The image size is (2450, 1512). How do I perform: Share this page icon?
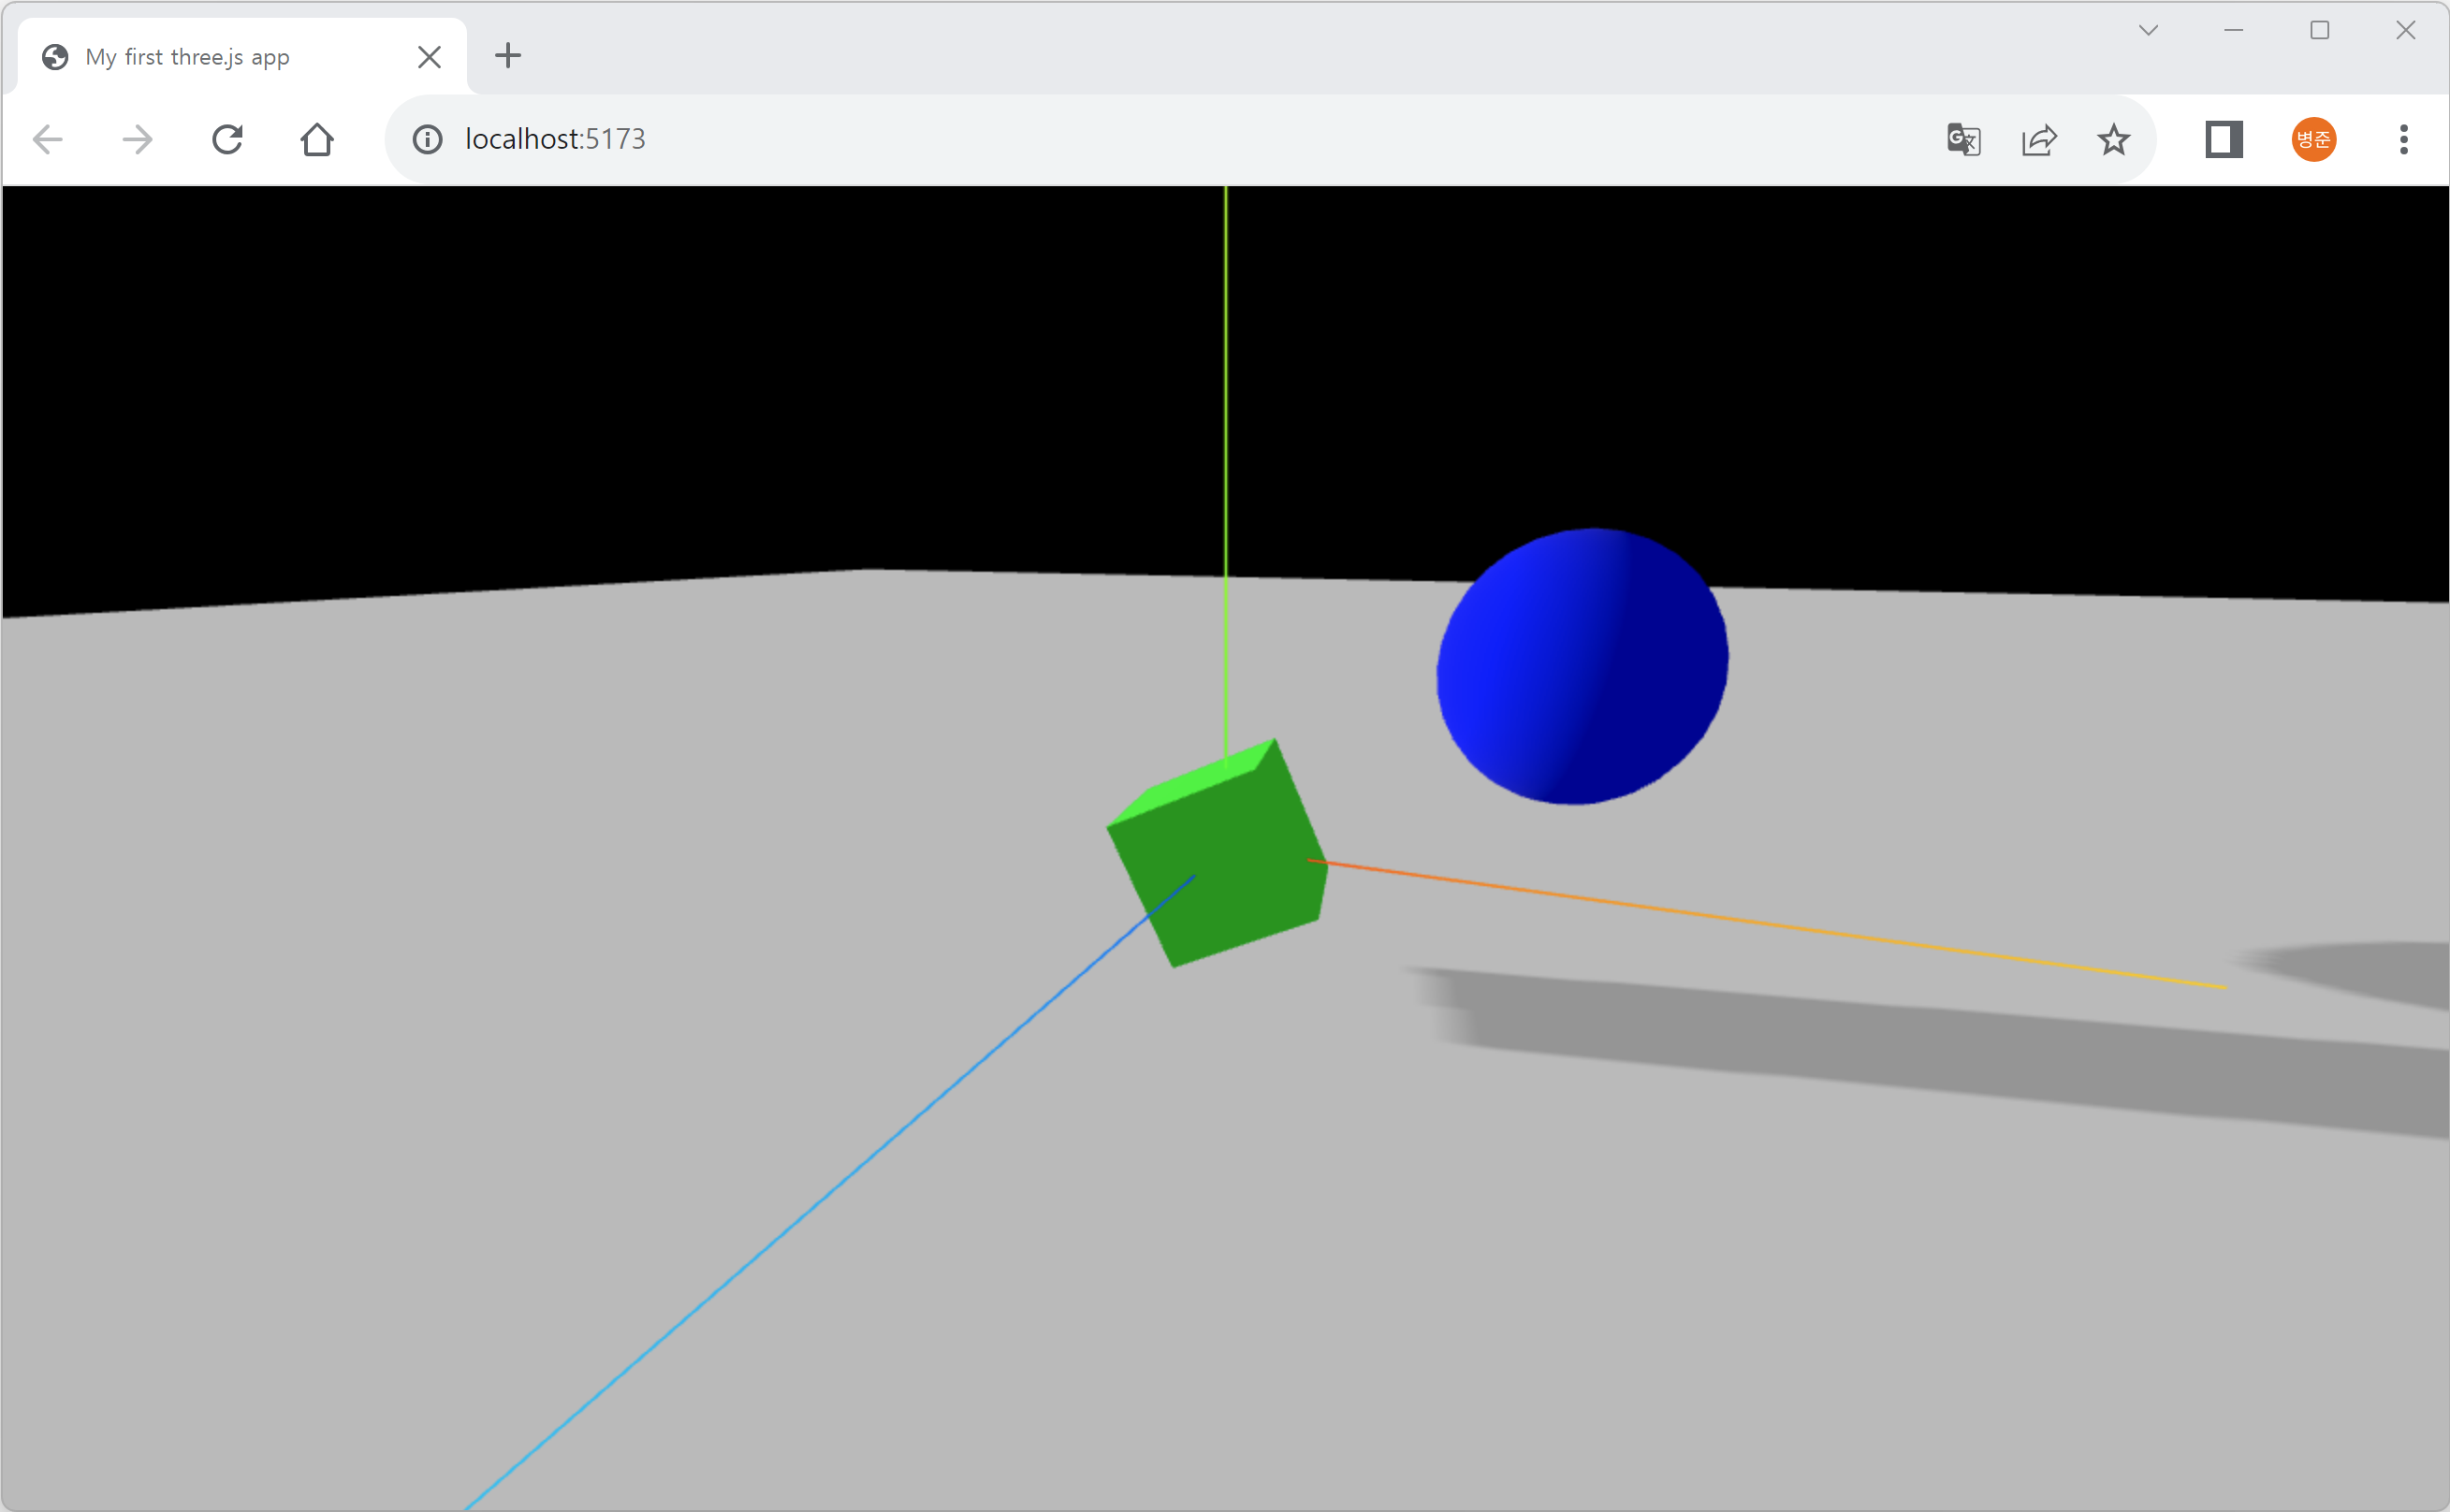point(2038,139)
